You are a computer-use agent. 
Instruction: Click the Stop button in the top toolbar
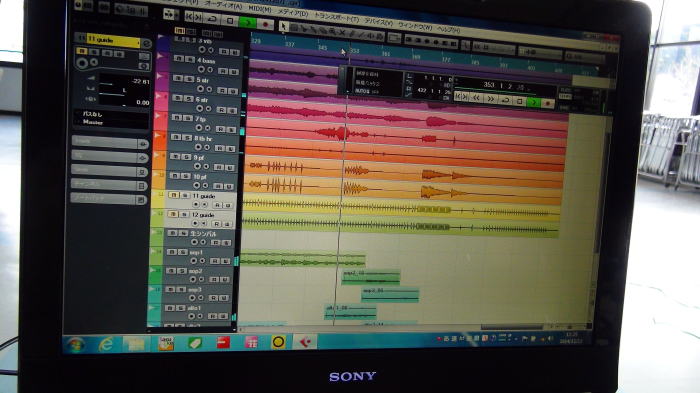coord(230,21)
